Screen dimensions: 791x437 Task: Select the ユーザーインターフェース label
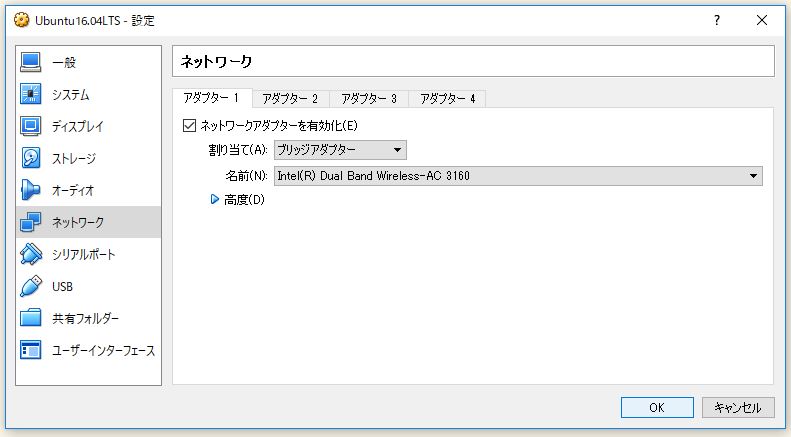pos(103,350)
